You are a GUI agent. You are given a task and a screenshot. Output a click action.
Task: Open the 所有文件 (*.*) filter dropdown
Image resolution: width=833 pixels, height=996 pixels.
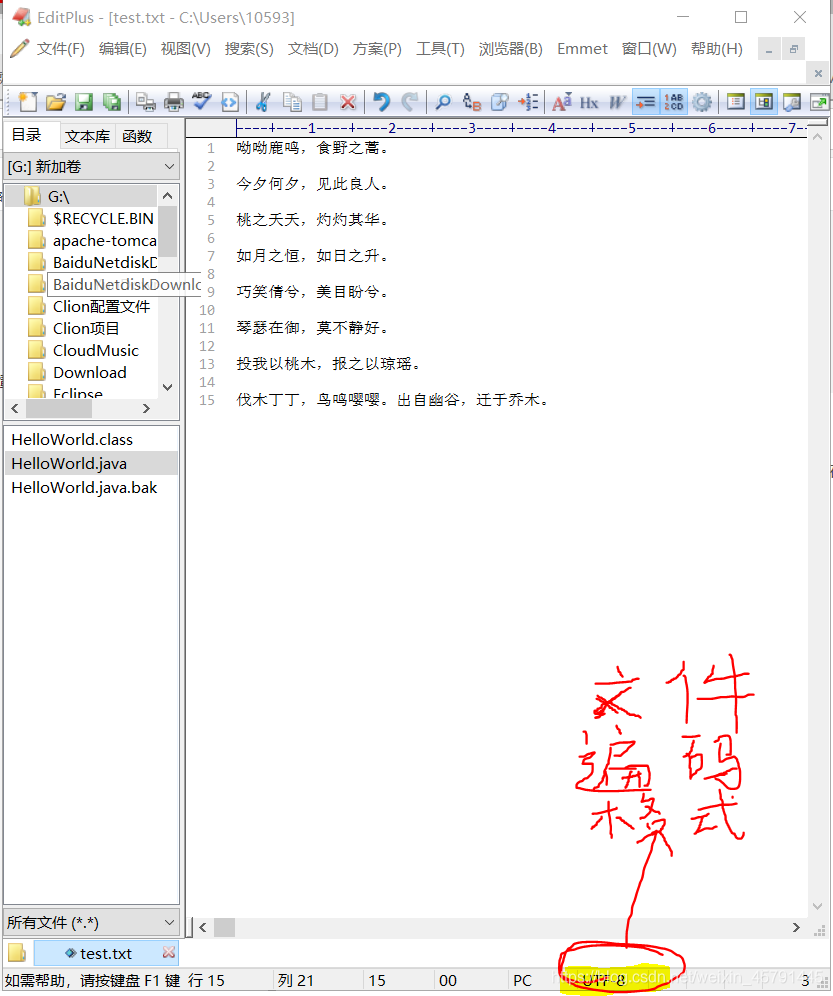[x=91, y=922]
